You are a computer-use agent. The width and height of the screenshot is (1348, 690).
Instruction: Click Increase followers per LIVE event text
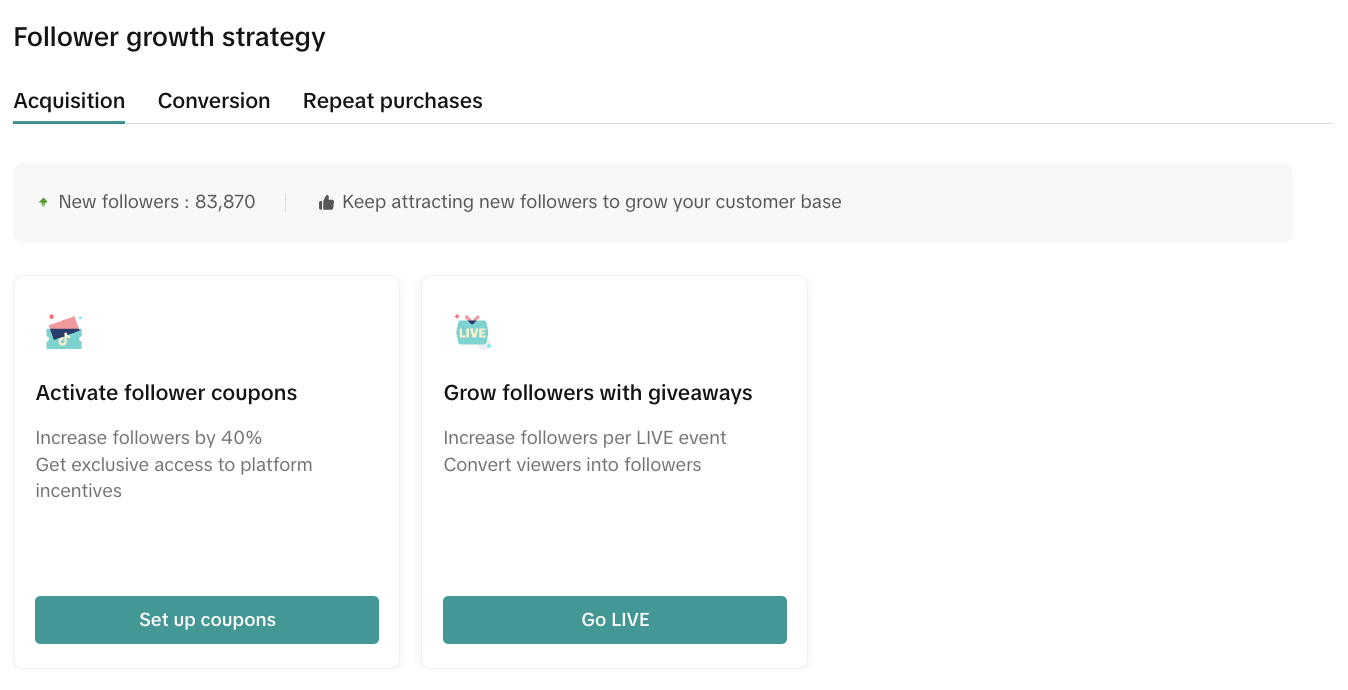tap(585, 438)
